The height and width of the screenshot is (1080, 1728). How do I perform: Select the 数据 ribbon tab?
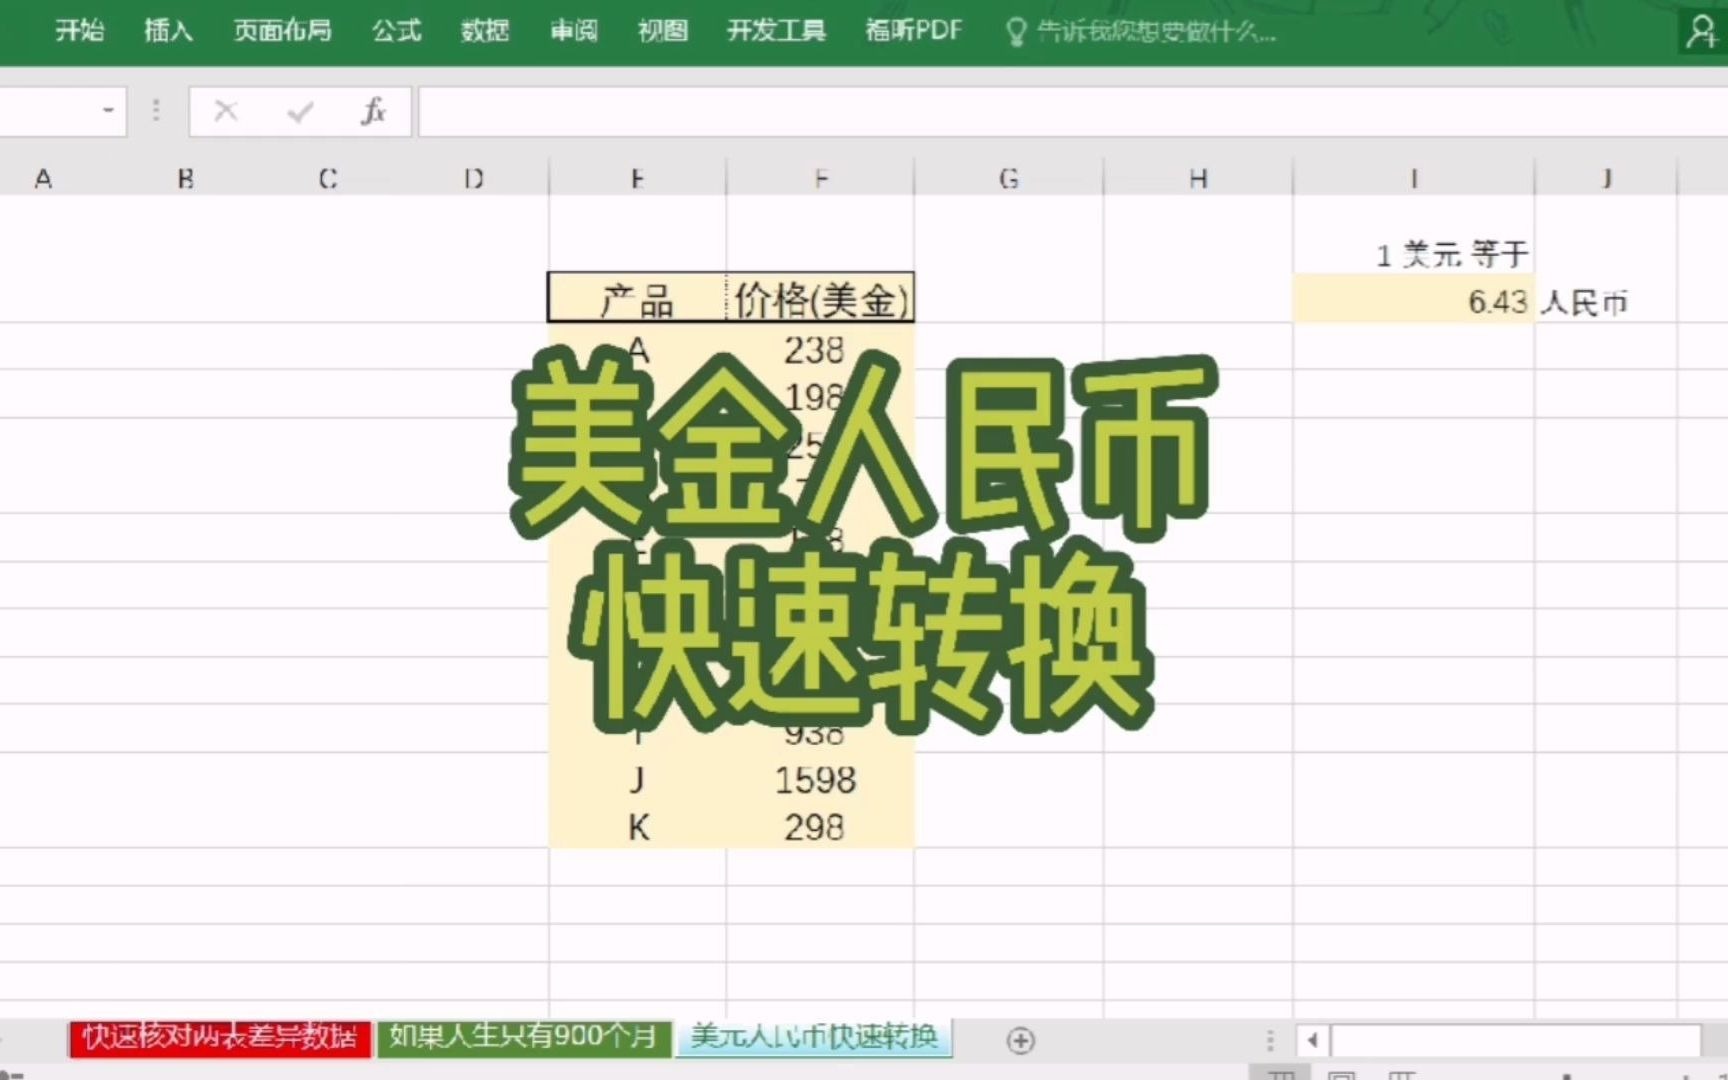click(485, 31)
